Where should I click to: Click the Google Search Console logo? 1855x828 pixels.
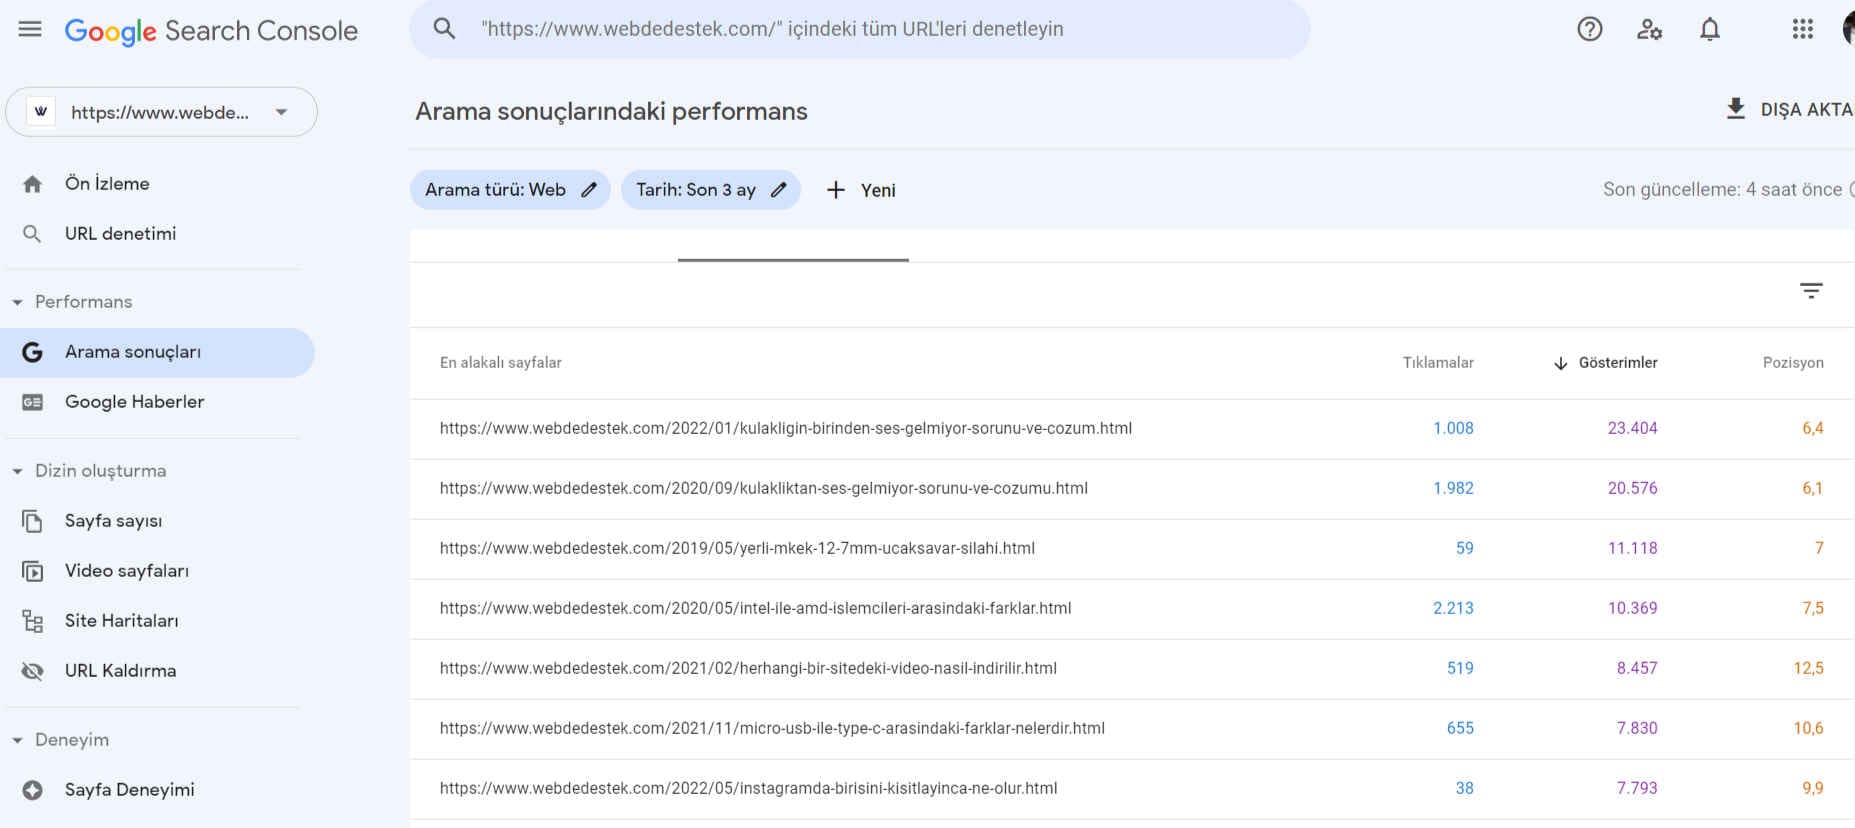pyautogui.click(x=211, y=31)
